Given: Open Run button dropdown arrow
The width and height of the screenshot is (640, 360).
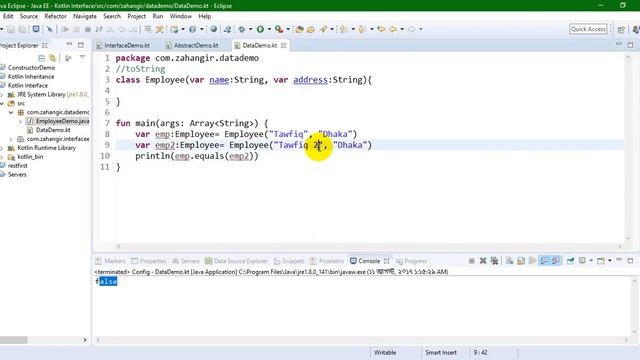Looking at the screenshot, I should point(269,29).
